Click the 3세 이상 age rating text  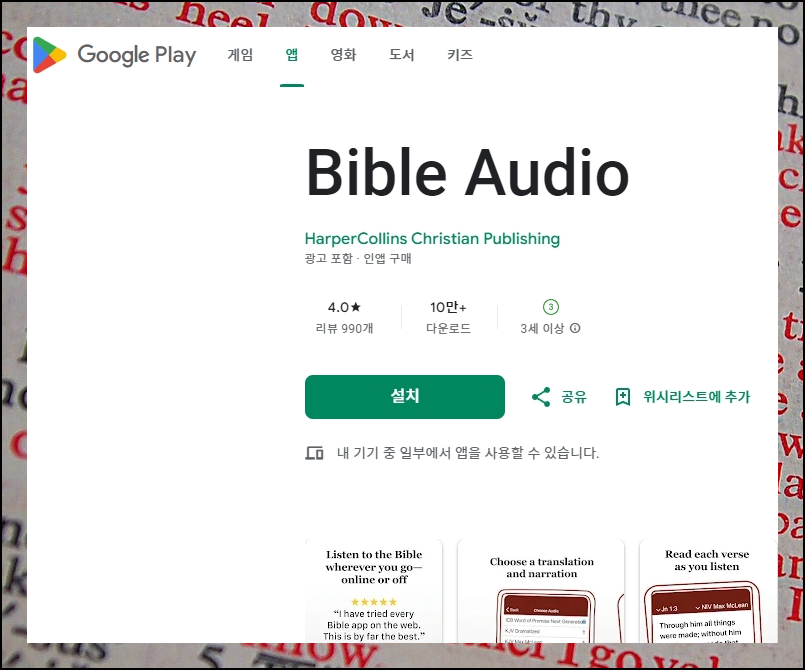pos(542,328)
